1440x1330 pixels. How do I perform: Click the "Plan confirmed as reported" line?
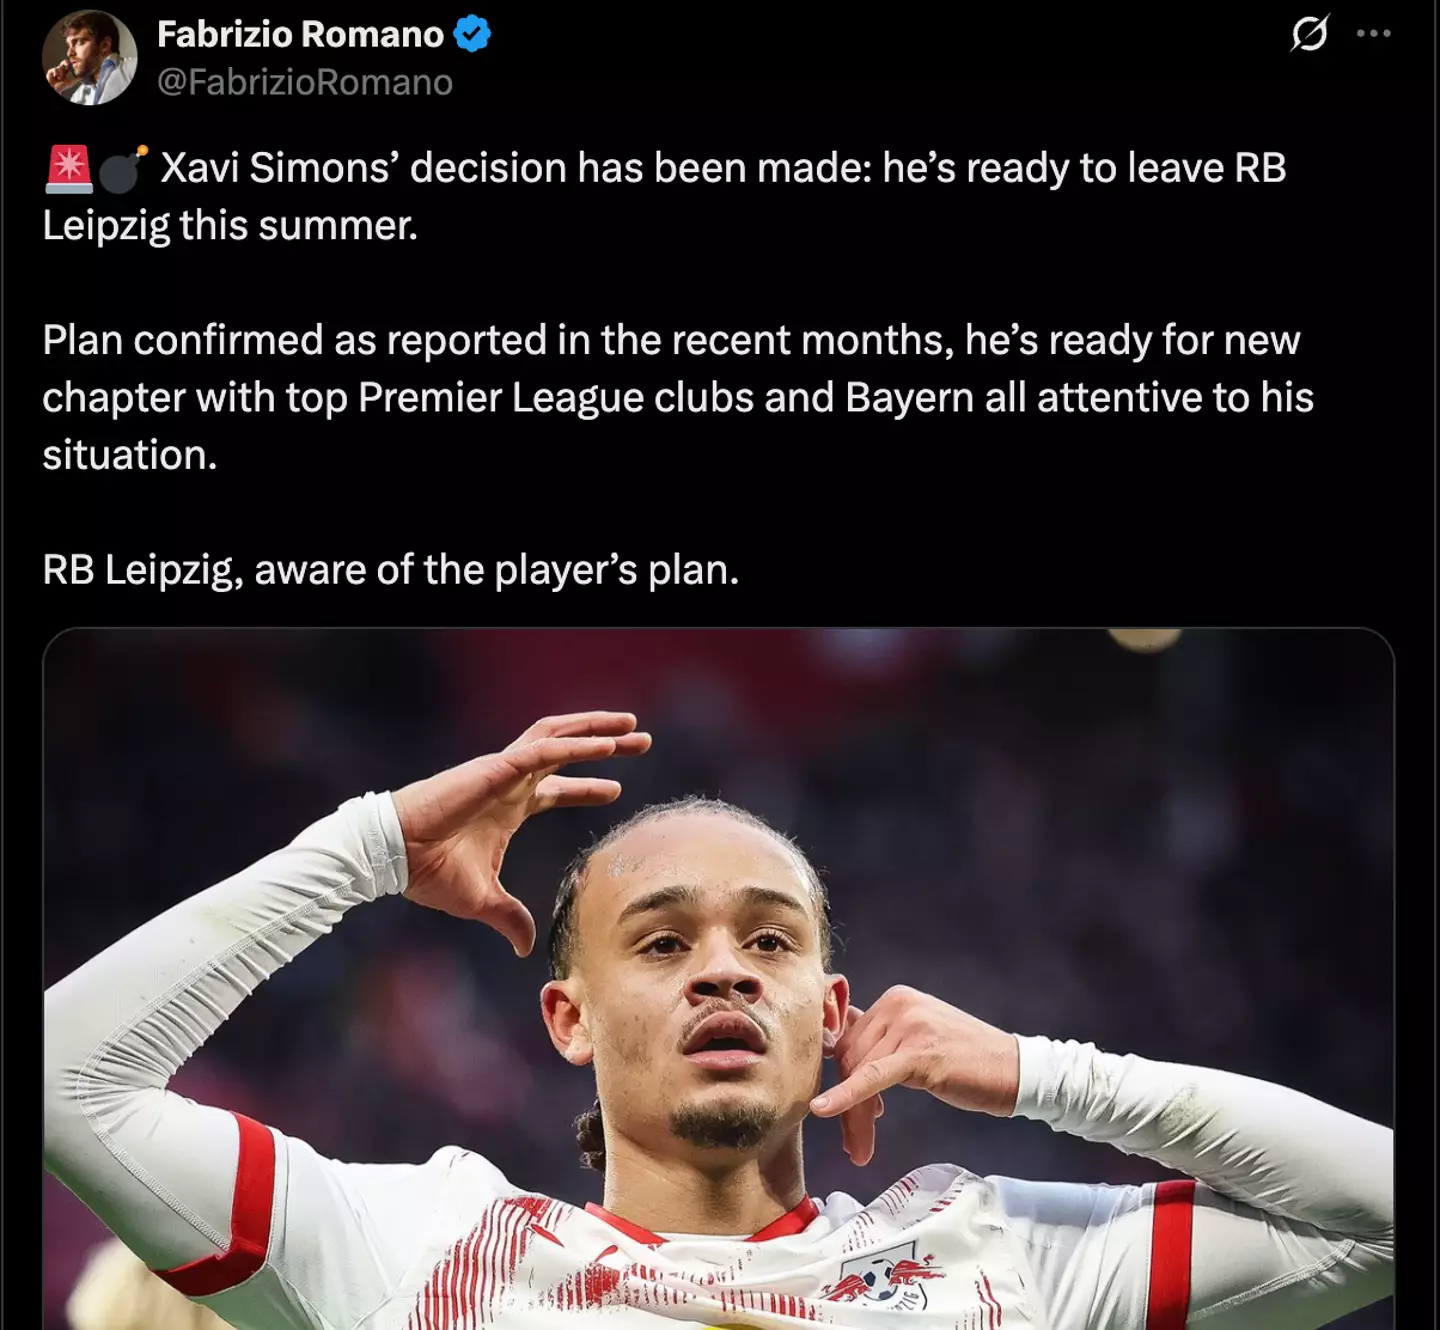[671, 341]
